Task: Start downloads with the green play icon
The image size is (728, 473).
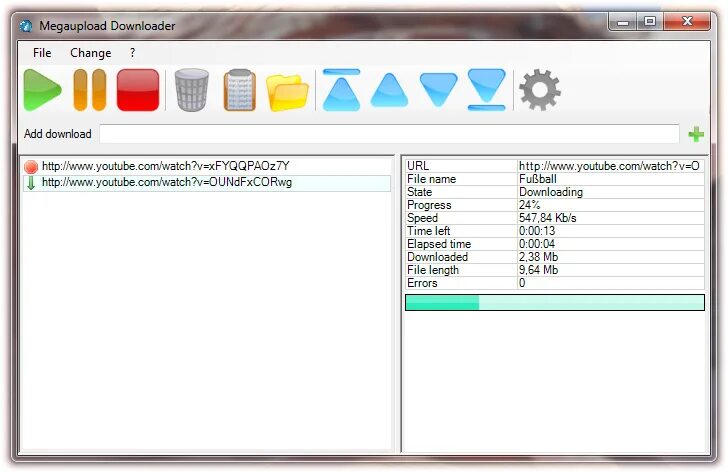Action: pos(42,90)
